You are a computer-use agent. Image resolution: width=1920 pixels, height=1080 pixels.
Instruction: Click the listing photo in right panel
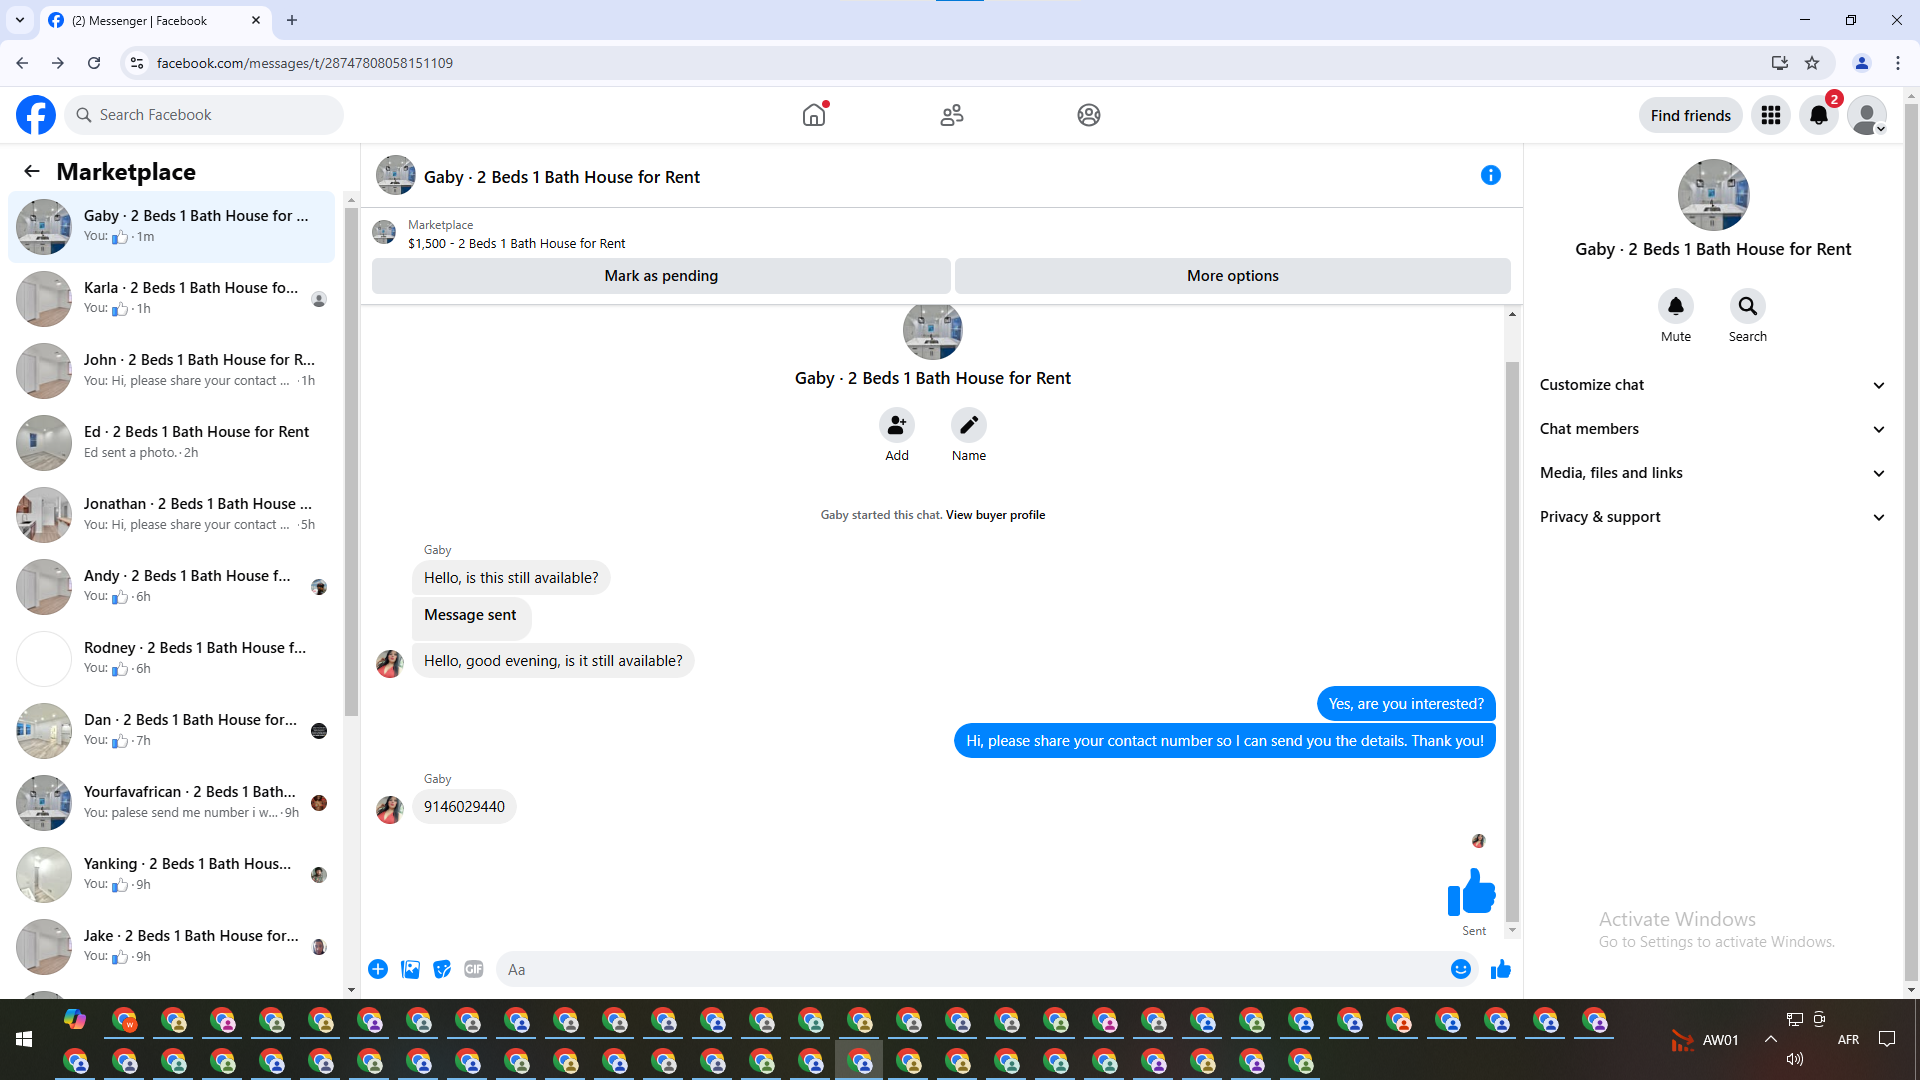pos(1713,195)
